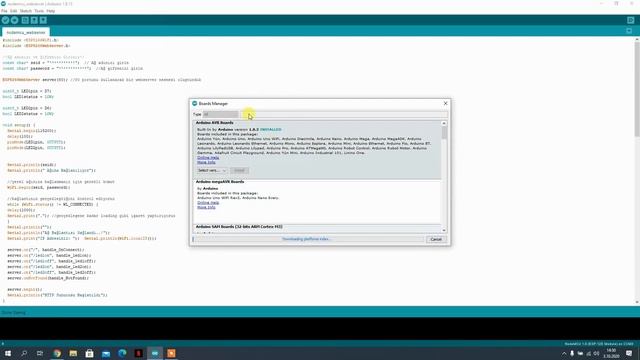This screenshot has height=360, width=640.
Task: Open Online help link under Arduino AVR Boards
Action: pos(208,158)
